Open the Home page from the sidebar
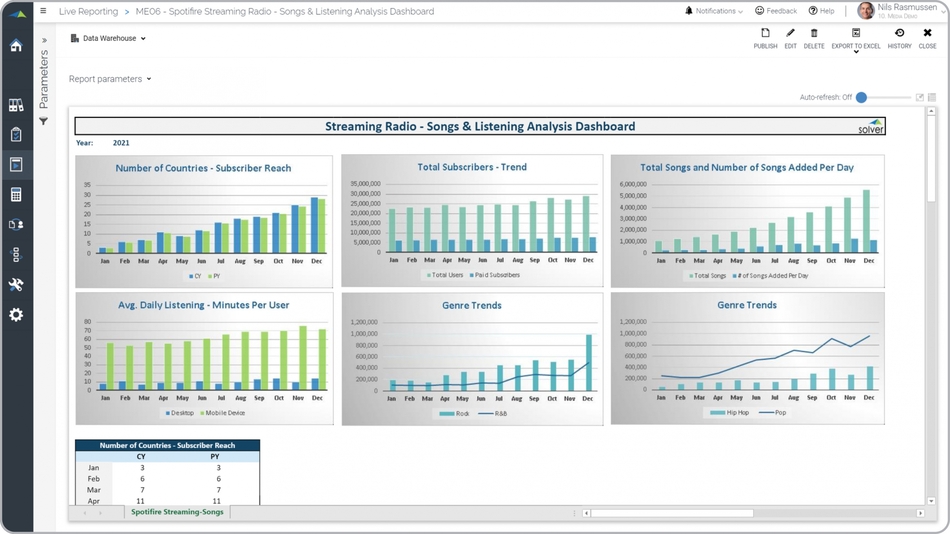950x534 pixels. tap(16, 46)
